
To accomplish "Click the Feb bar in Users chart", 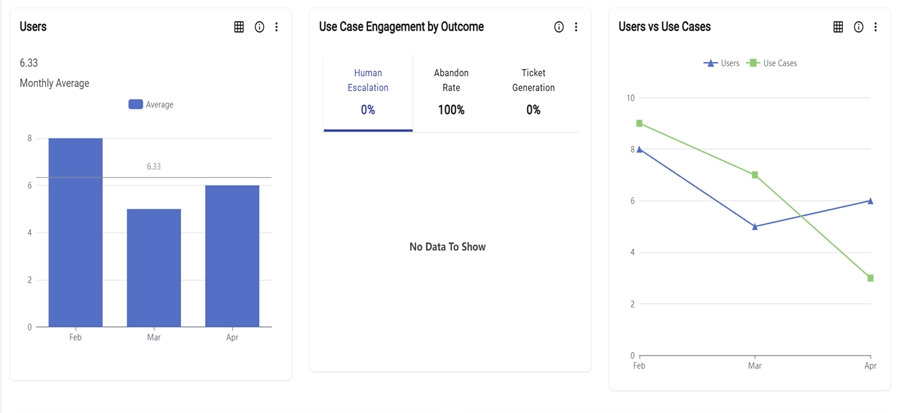I will pos(76,232).
